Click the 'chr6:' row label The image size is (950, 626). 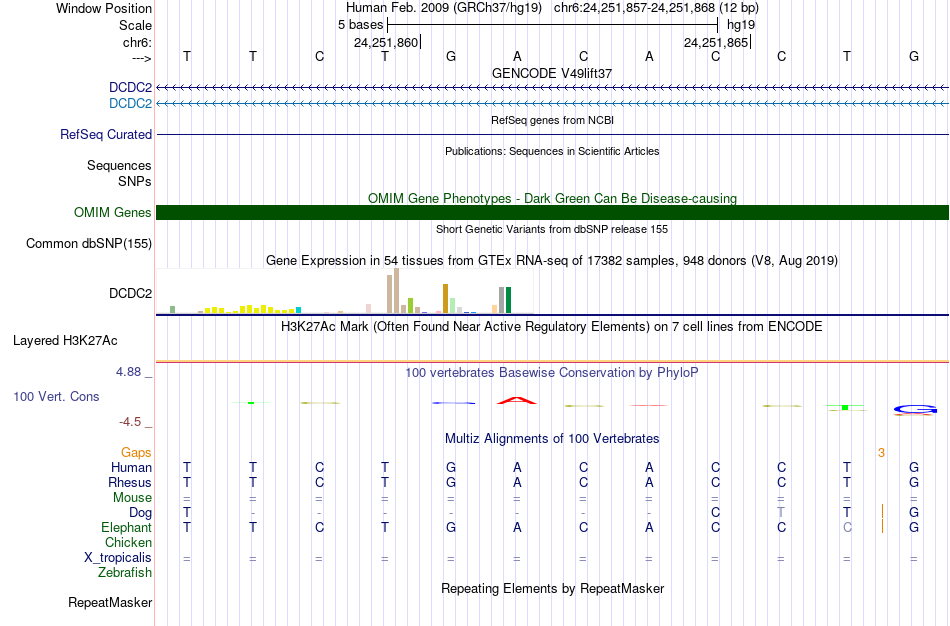tap(138, 42)
